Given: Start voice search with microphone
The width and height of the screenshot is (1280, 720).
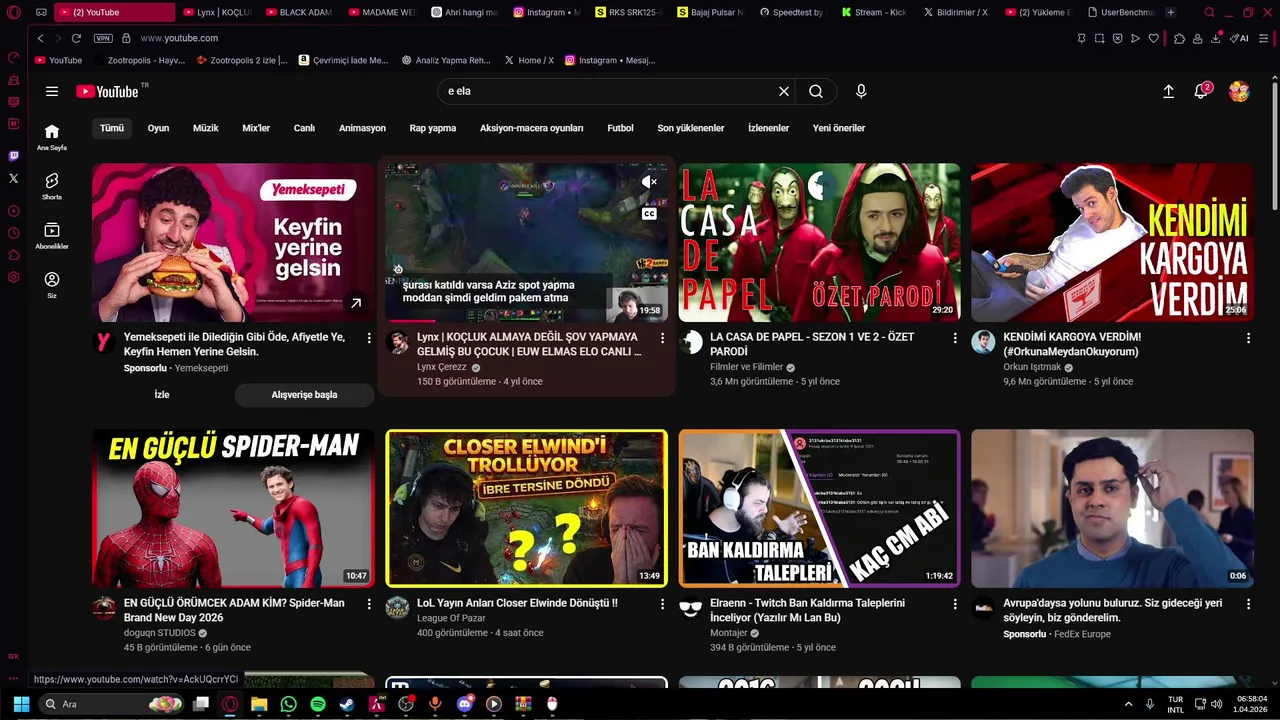Looking at the screenshot, I should click(x=861, y=91).
